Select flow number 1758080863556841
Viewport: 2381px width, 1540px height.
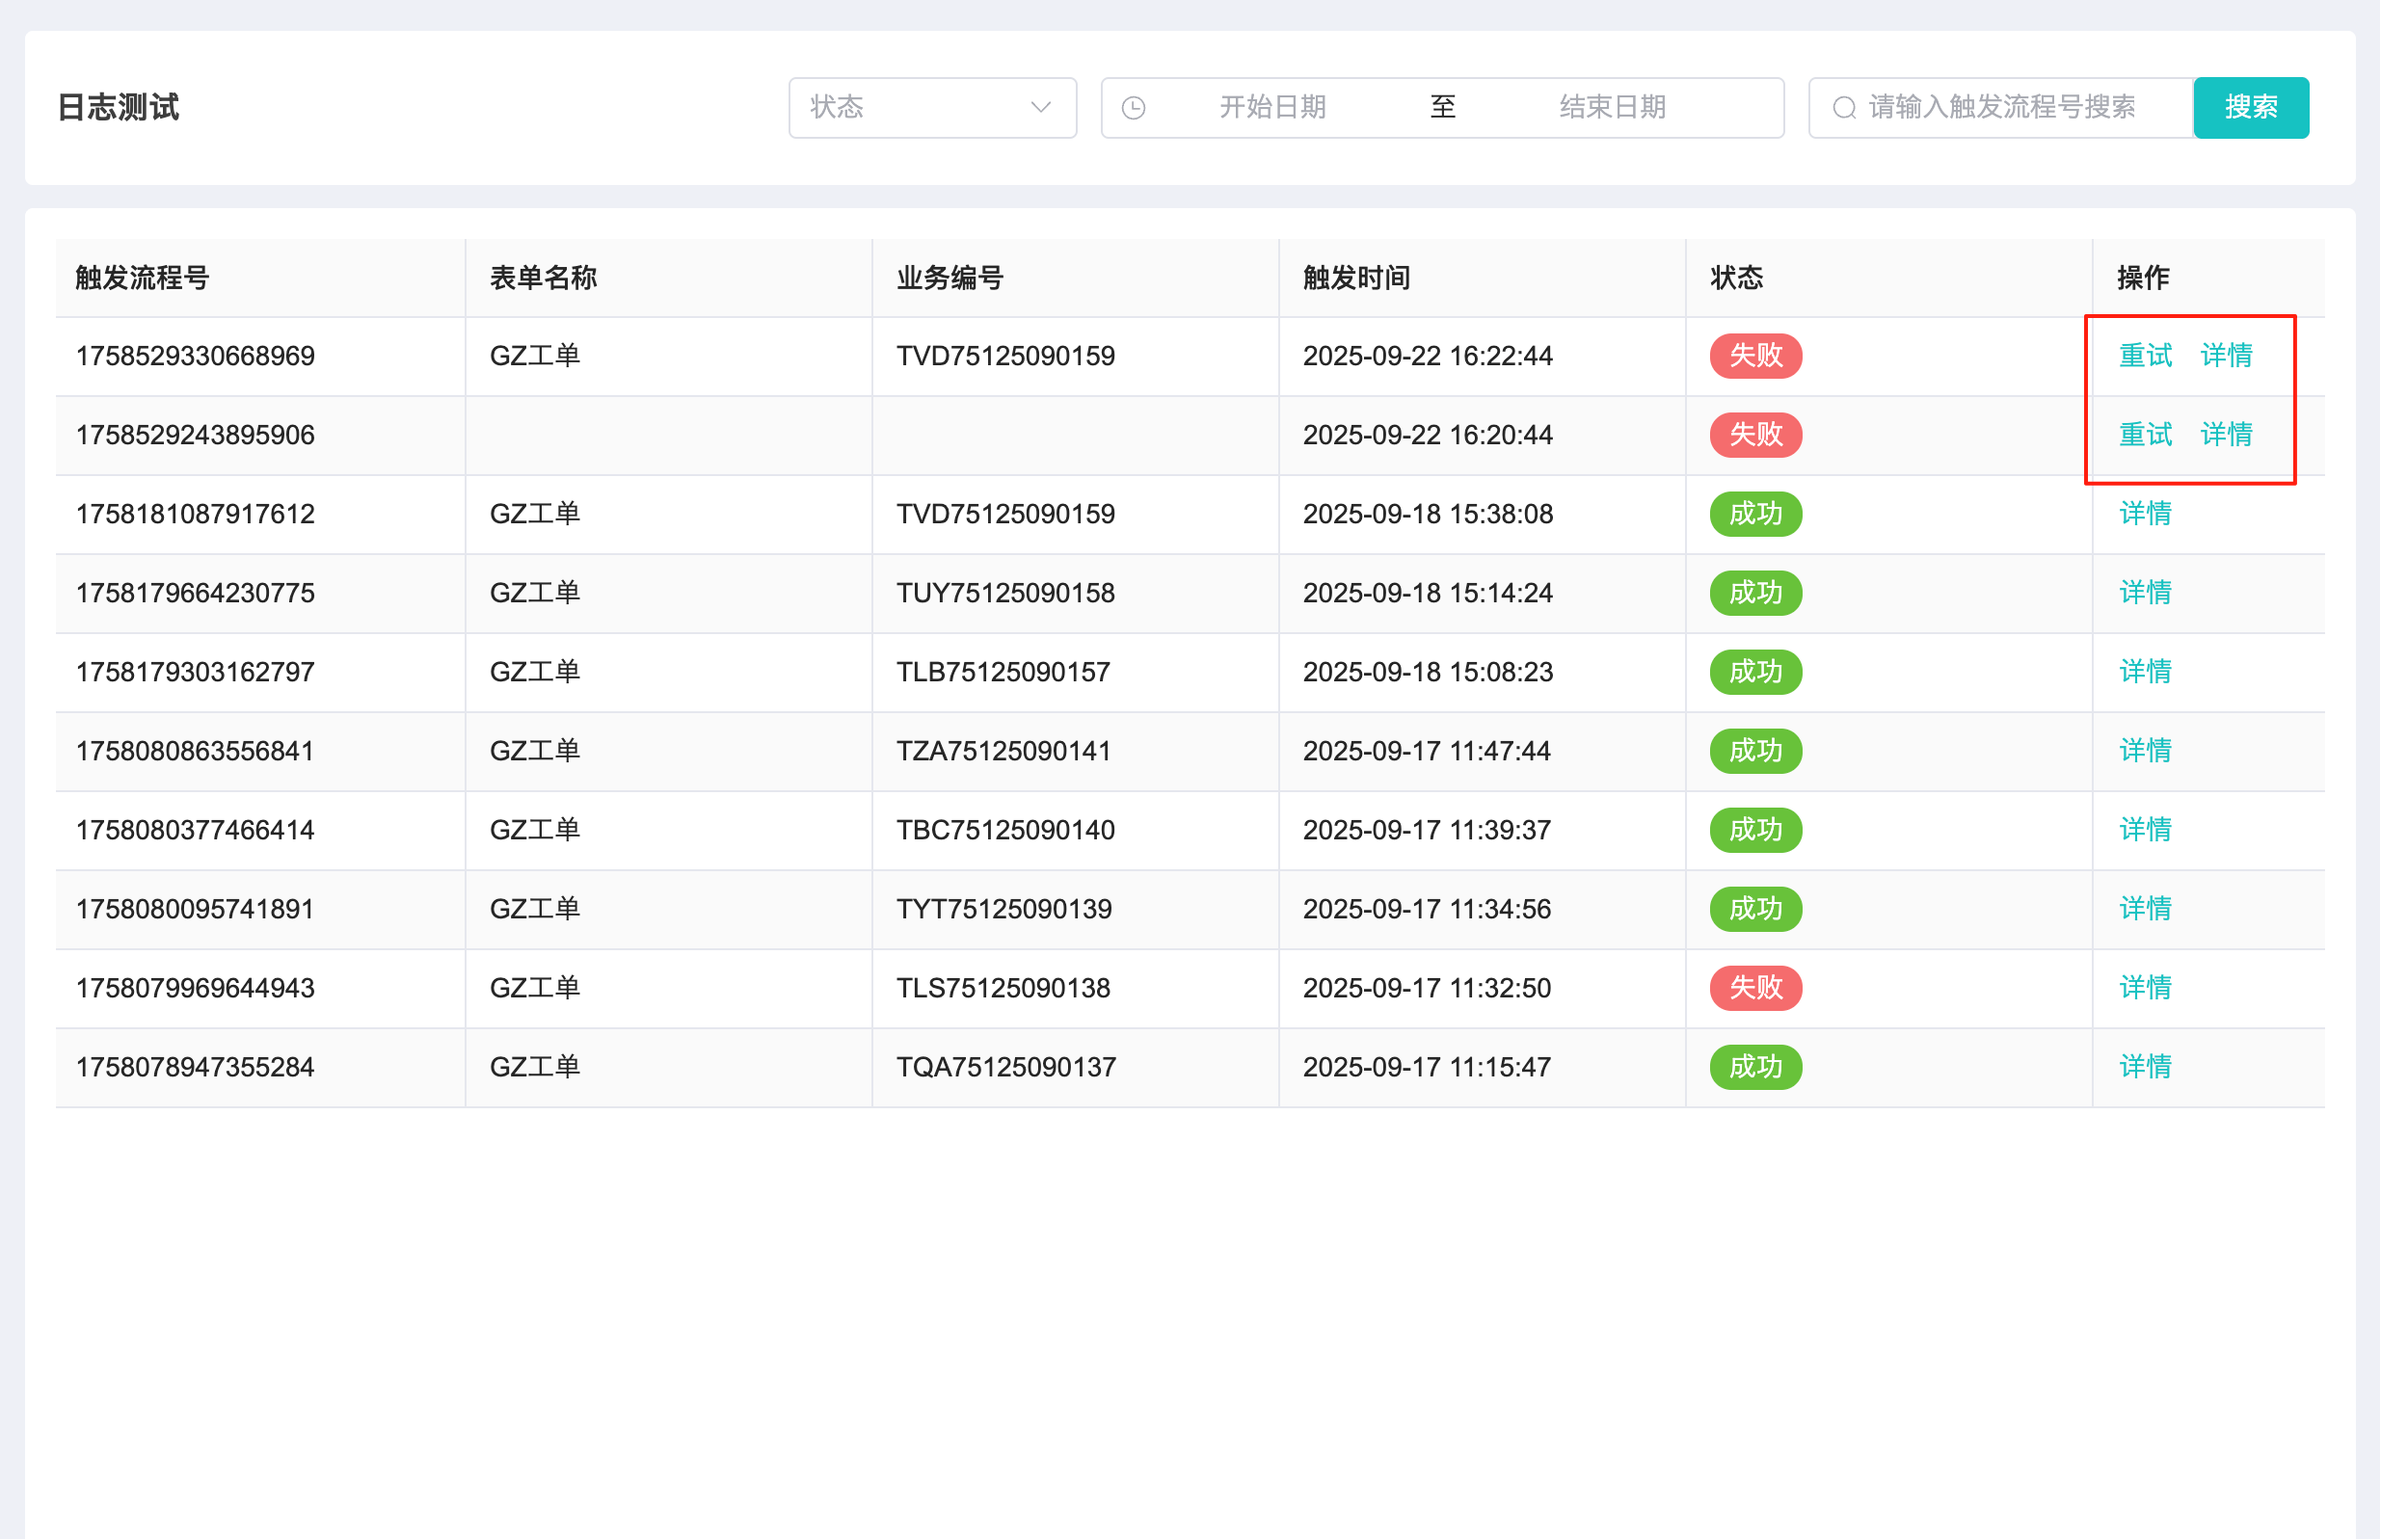pyautogui.click(x=195, y=751)
